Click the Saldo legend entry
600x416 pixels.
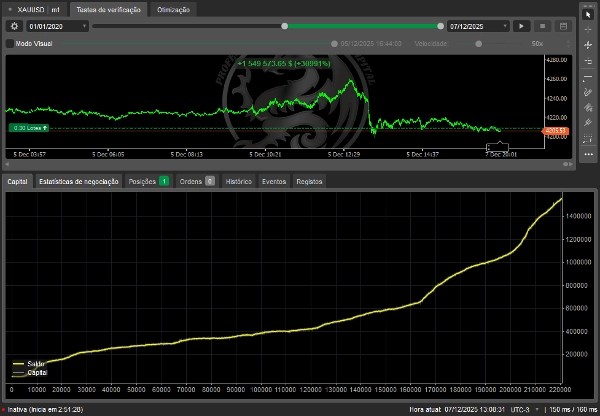point(29,364)
